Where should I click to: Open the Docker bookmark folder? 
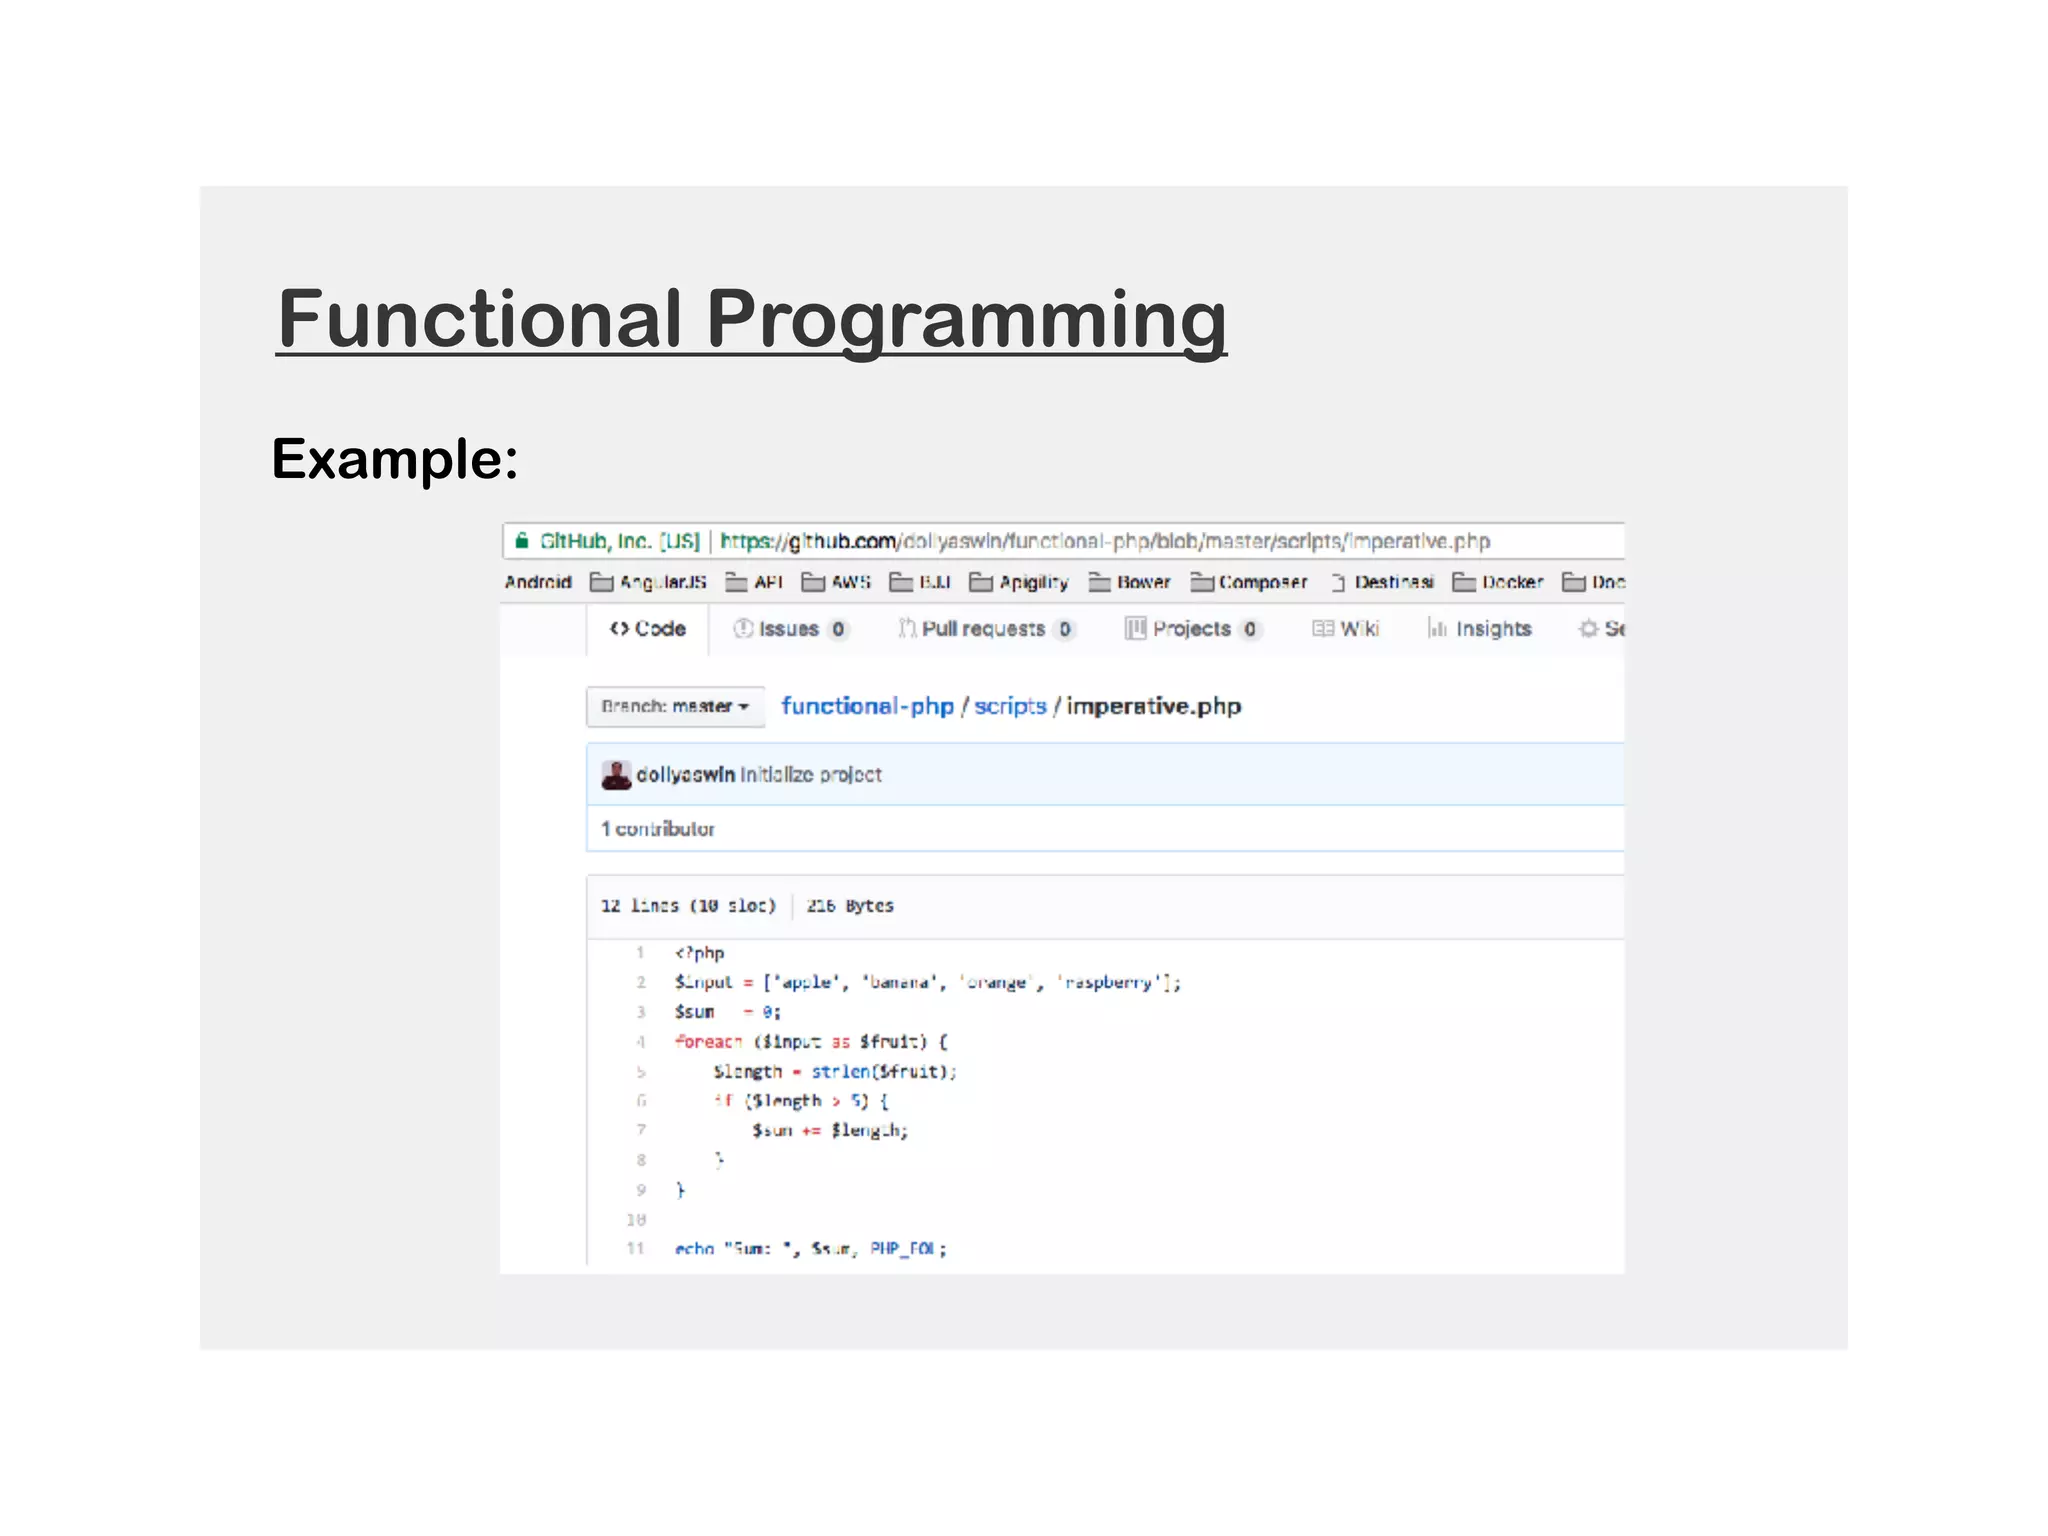pyautogui.click(x=1497, y=582)
